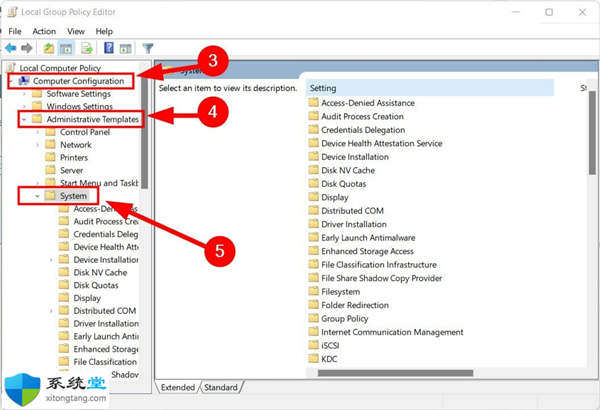Toggle the Show/Hide Console Tree icon
Image resolution: width=600 pixels, height=410 pixels.
[66, 48]
